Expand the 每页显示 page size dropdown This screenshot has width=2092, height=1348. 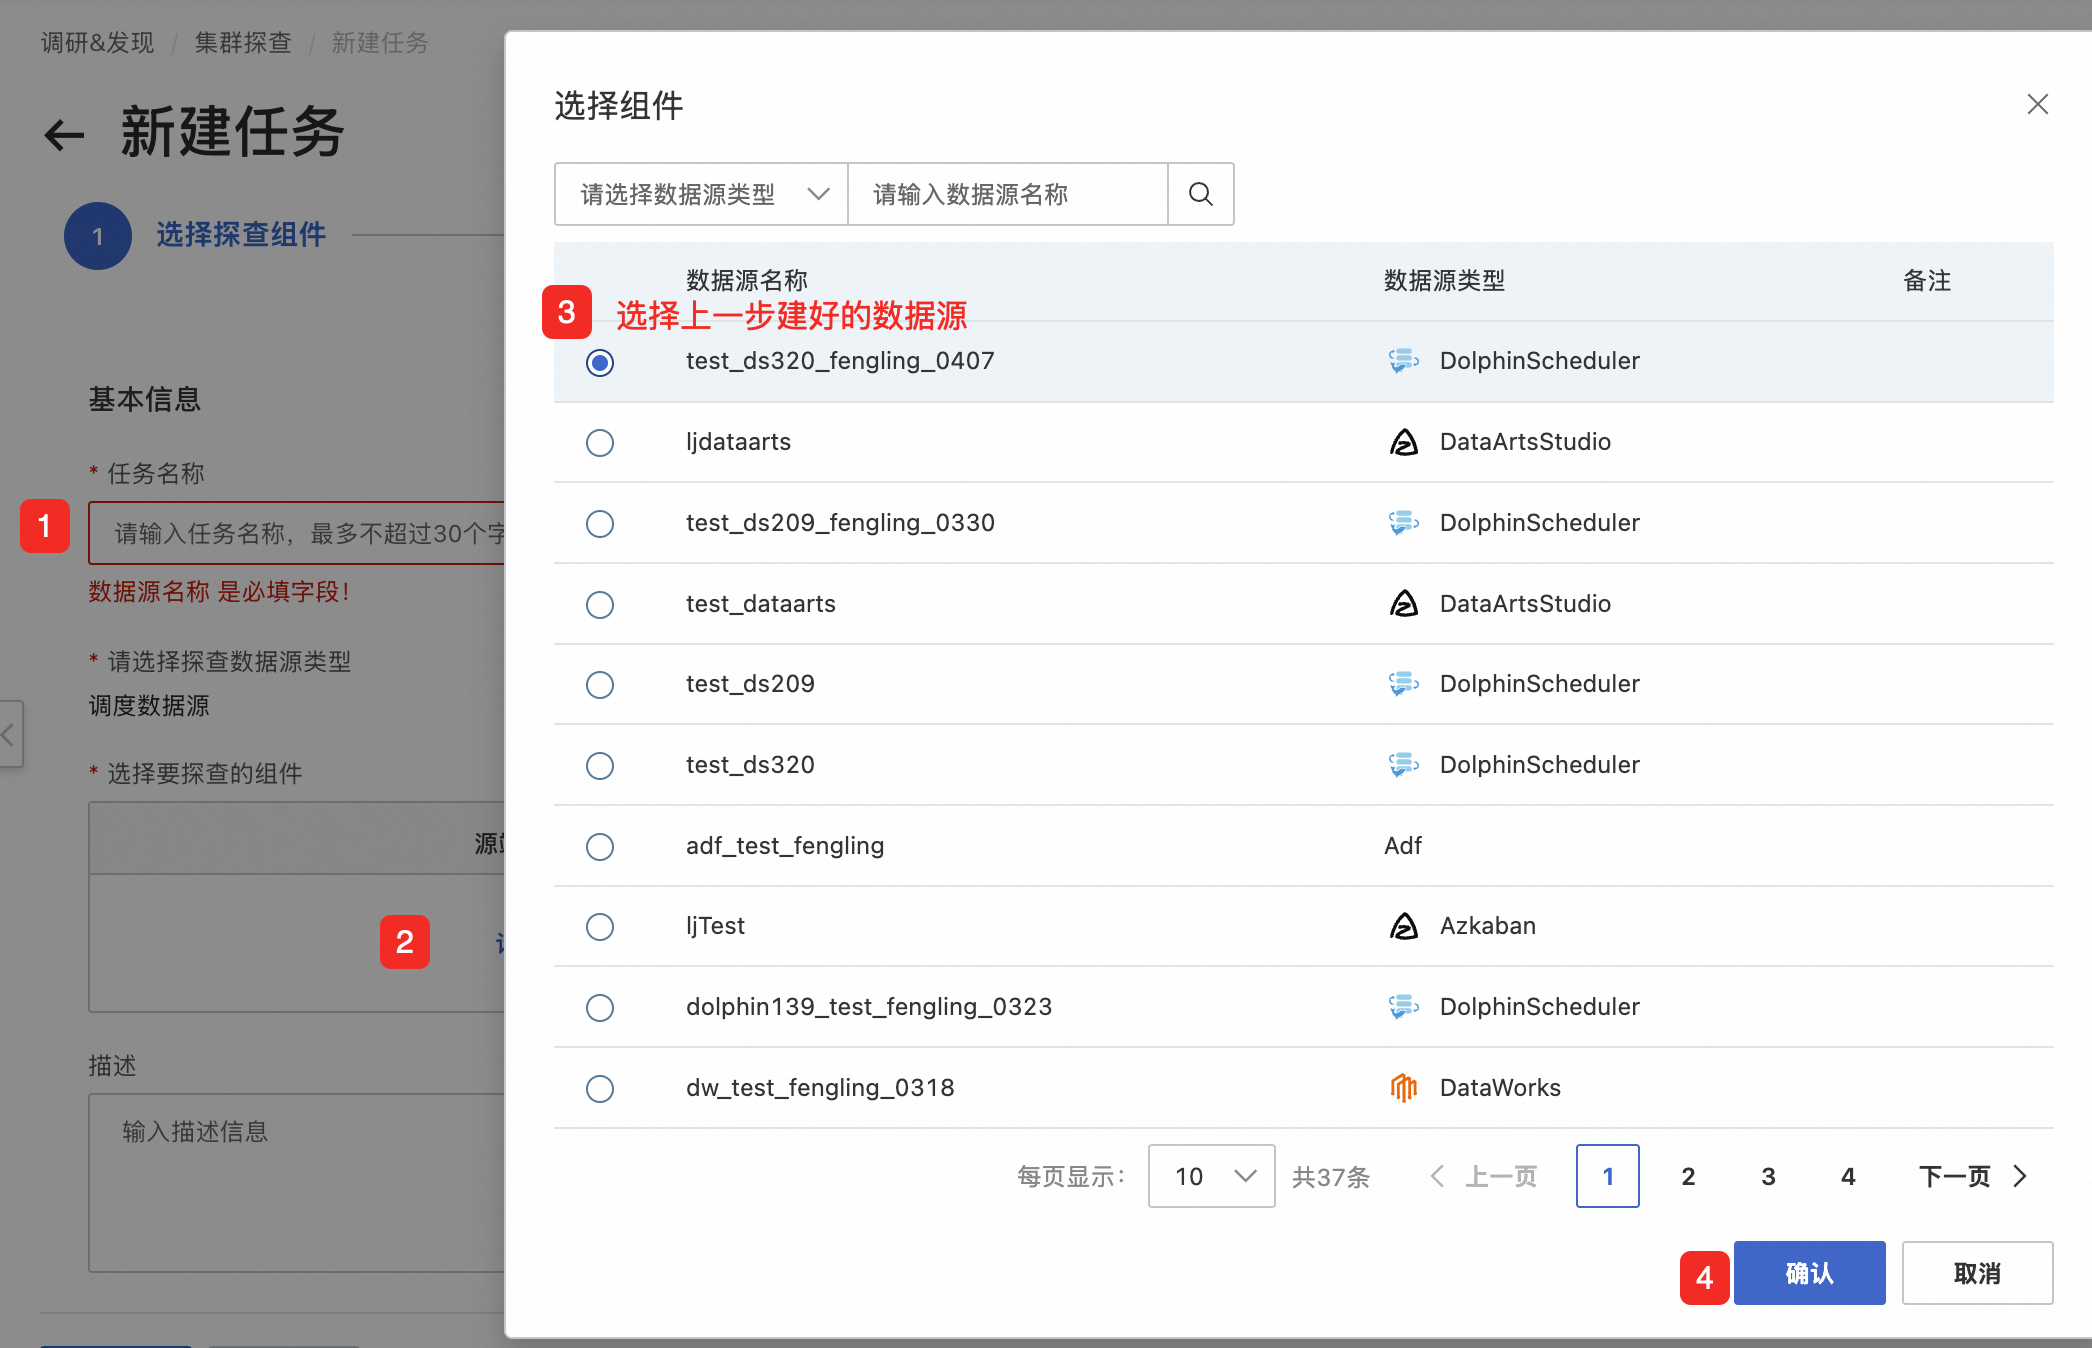point(1211,1176)
